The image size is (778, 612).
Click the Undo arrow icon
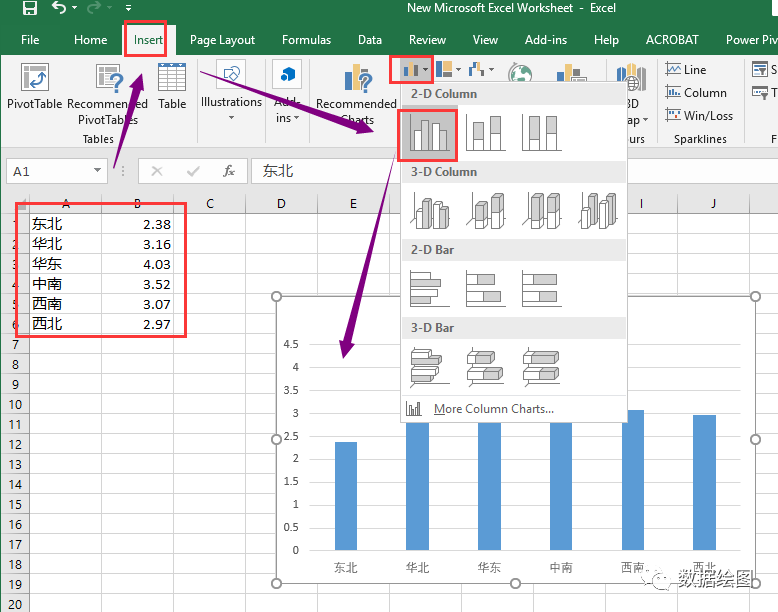pyautogui.click(x=59, y=8)
